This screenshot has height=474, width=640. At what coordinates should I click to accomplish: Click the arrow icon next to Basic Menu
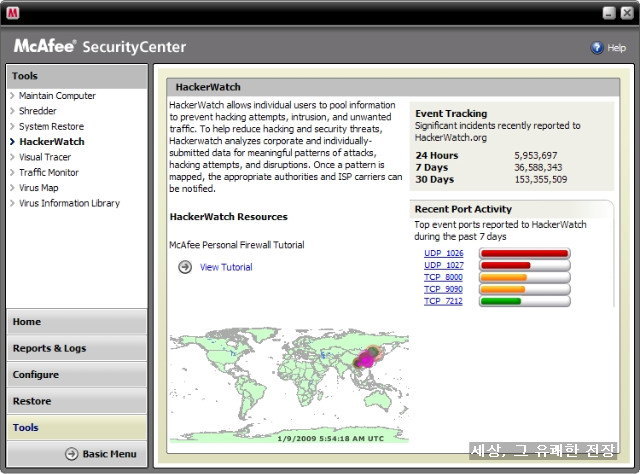coord(71,454)
